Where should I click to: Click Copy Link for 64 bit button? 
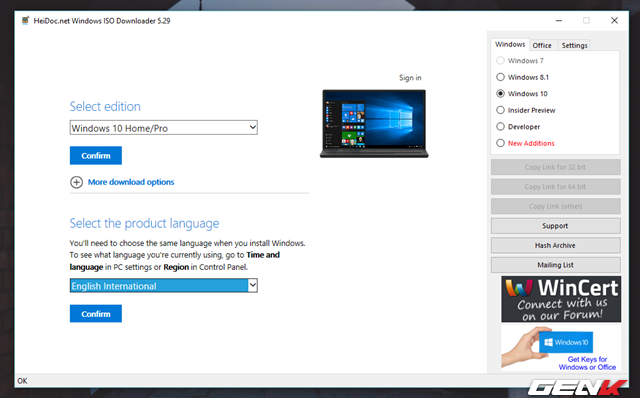(x=556, y=187)
